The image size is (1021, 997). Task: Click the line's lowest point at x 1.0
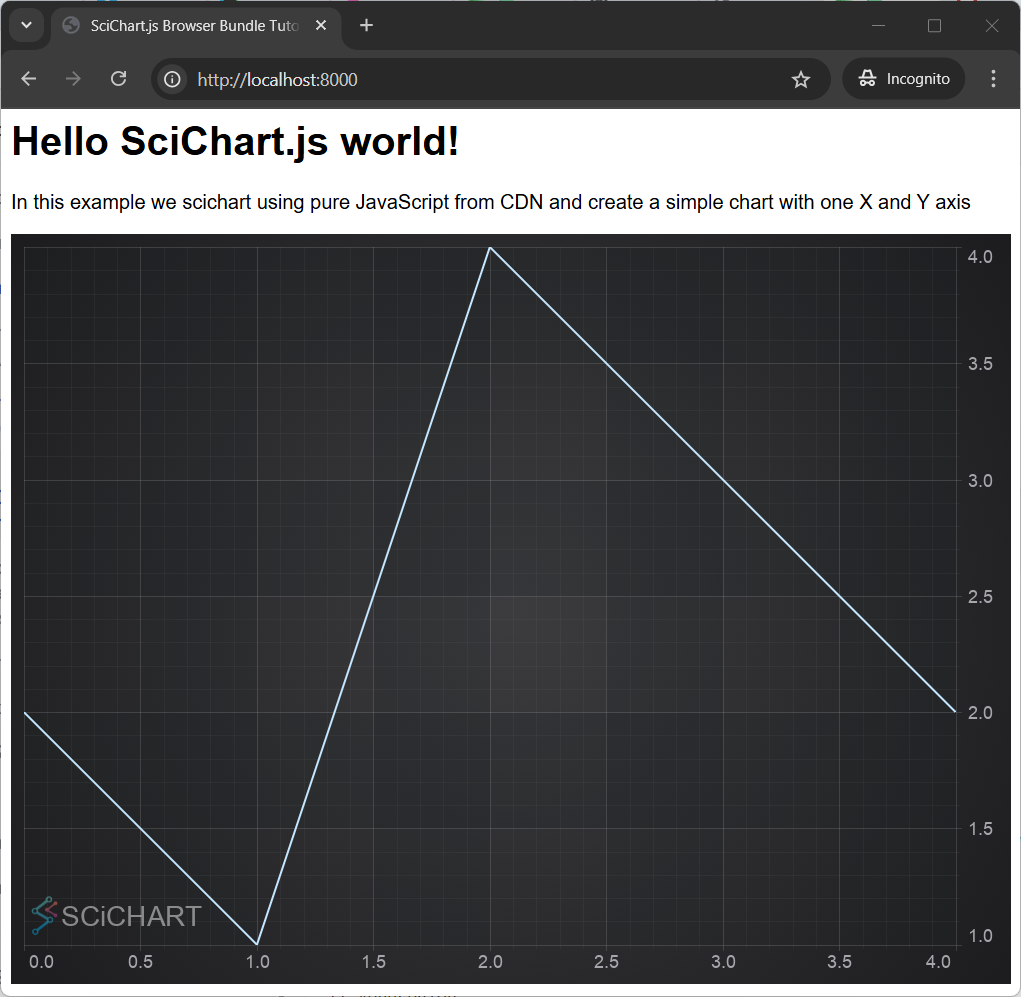pyautogui.click(x=257, y=943)
